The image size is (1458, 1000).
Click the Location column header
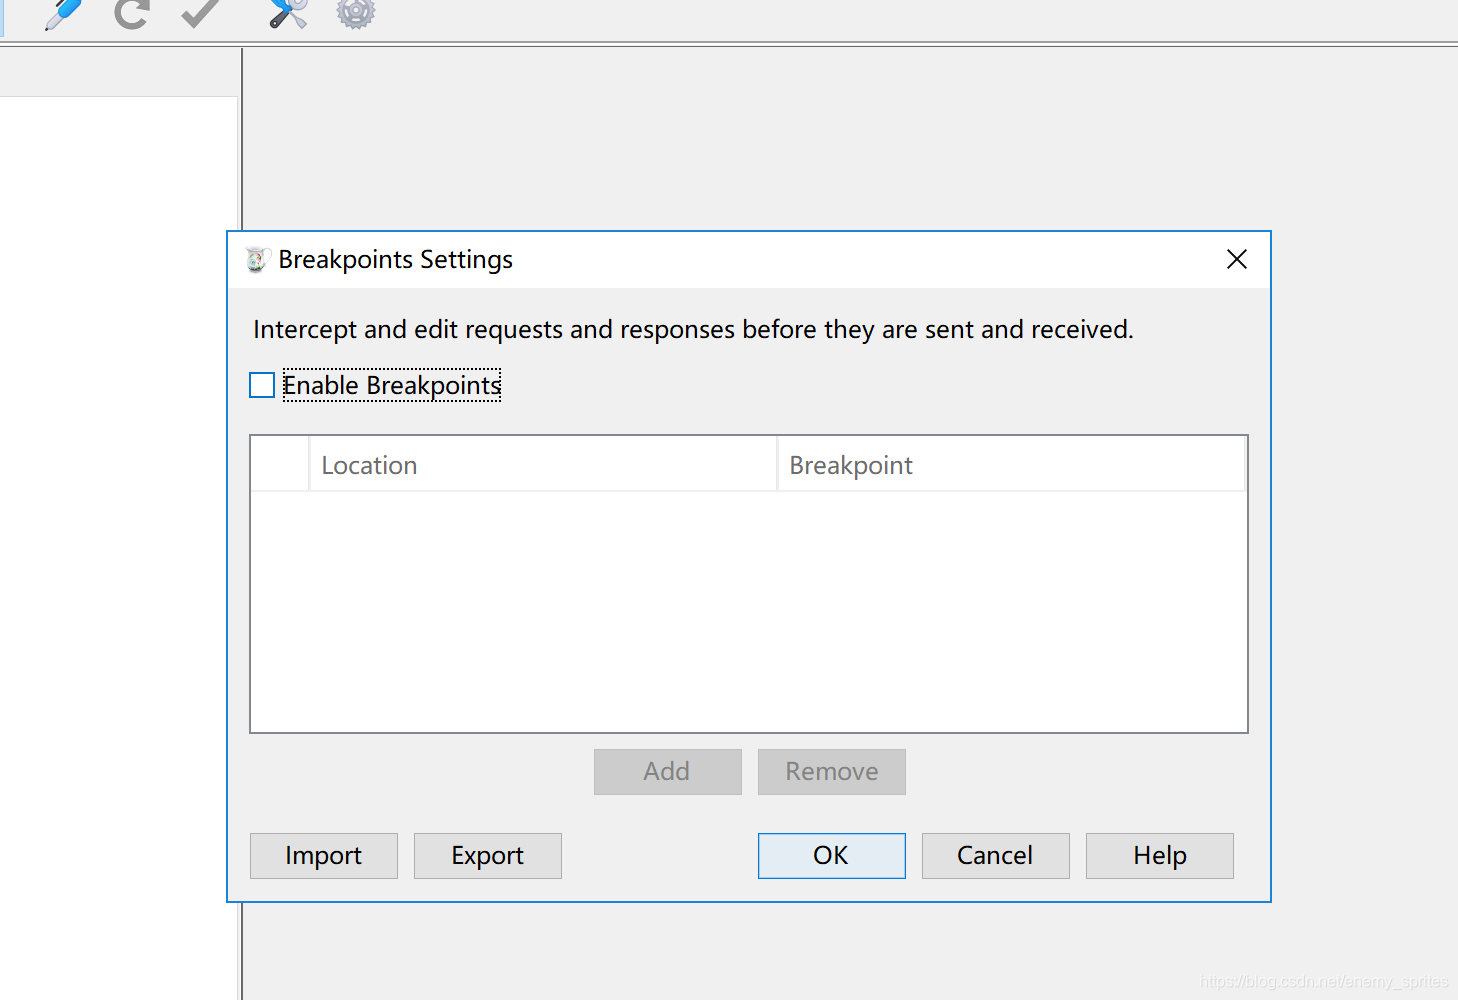[x=543, y=465]
